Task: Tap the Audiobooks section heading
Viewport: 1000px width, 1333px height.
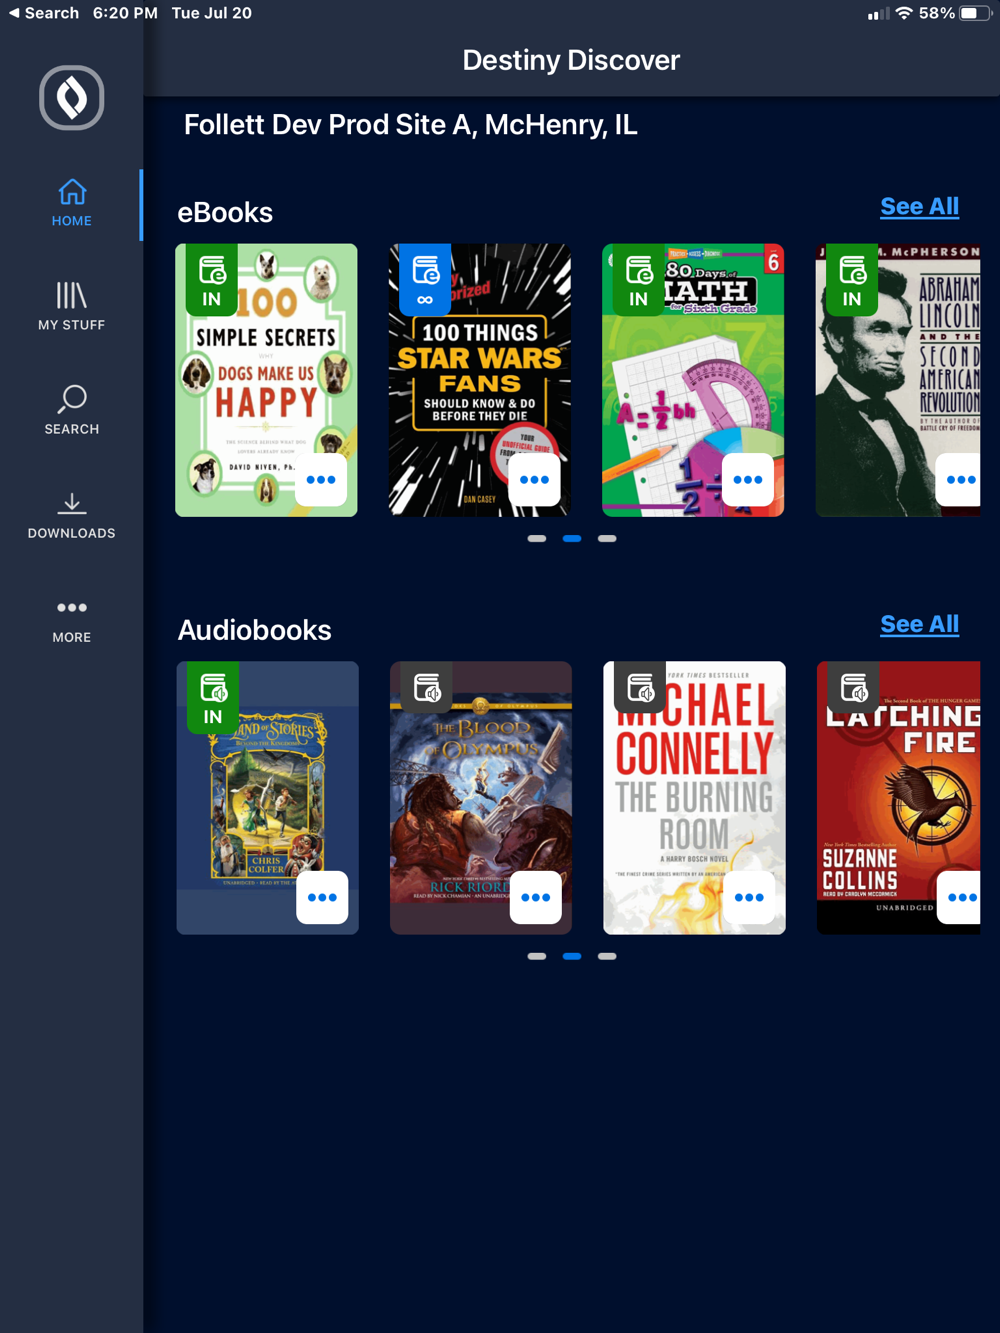Action: pos(254,630)
